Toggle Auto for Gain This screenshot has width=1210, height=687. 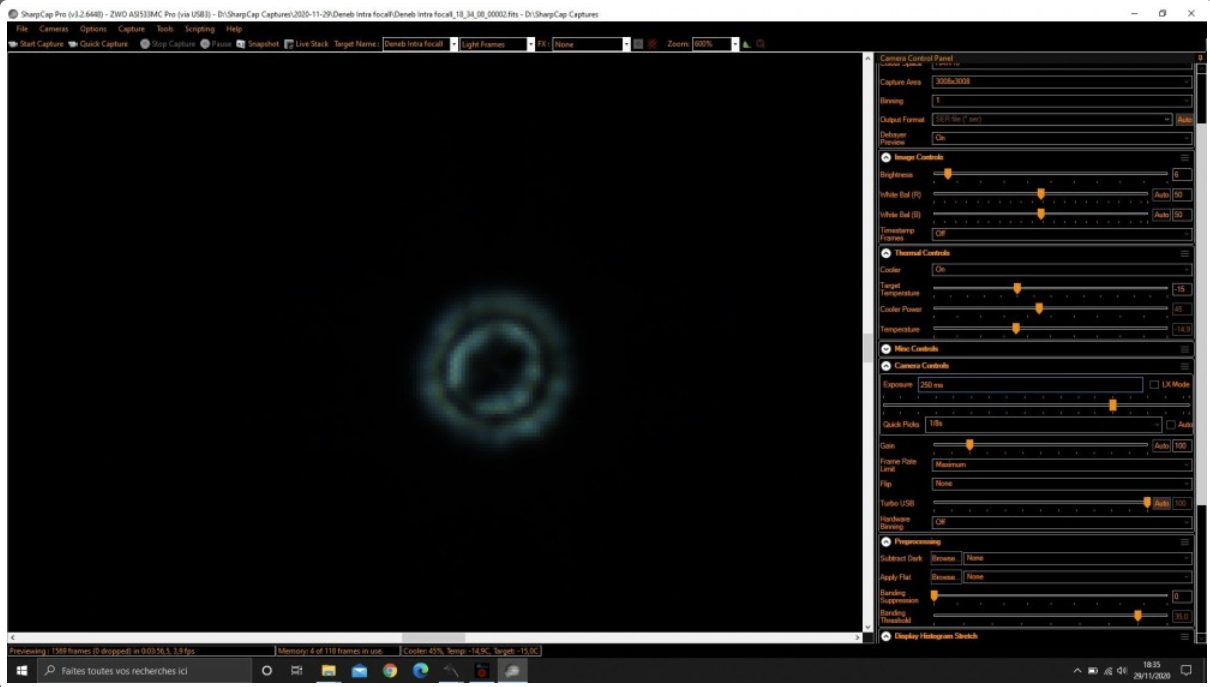coord(1161,445)
